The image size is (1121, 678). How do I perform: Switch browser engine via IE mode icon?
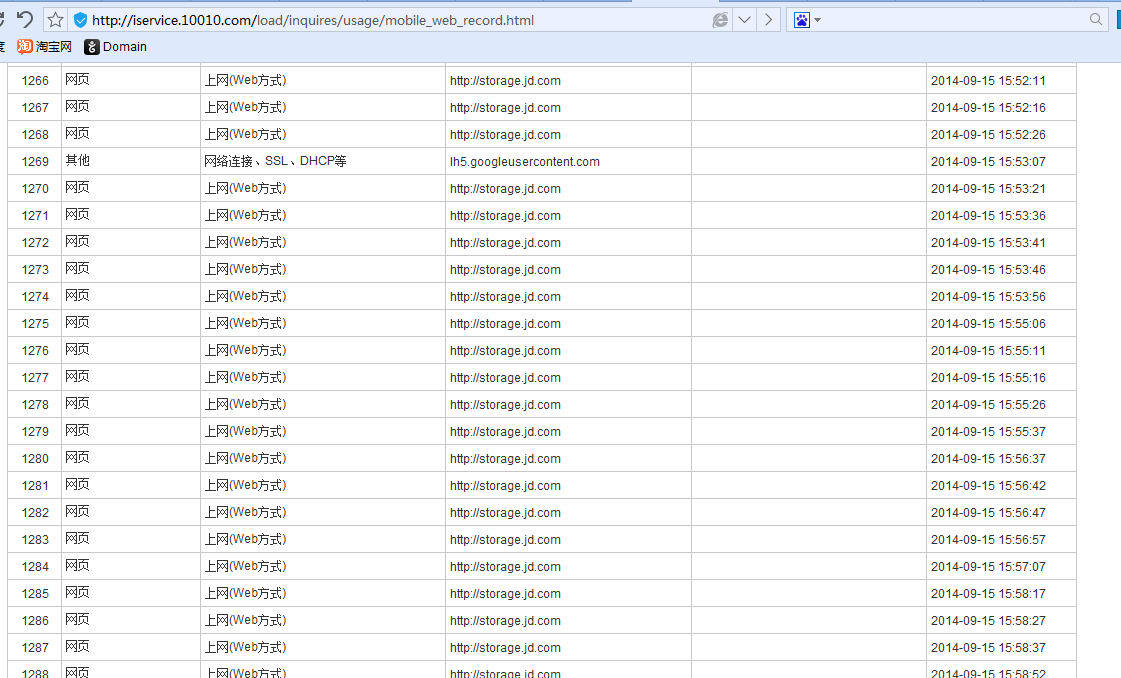pos(720,20)
